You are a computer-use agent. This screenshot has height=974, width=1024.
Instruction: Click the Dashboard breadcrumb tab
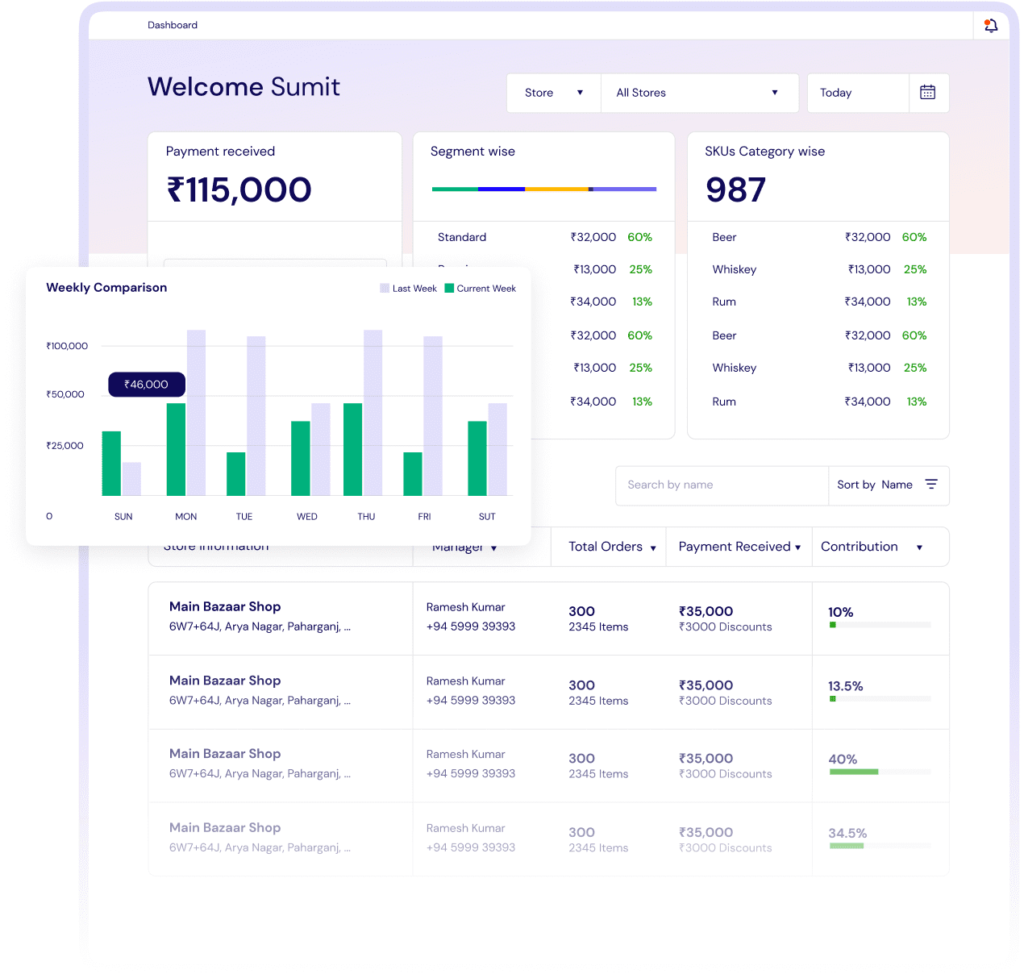click(x=173, y=25)
